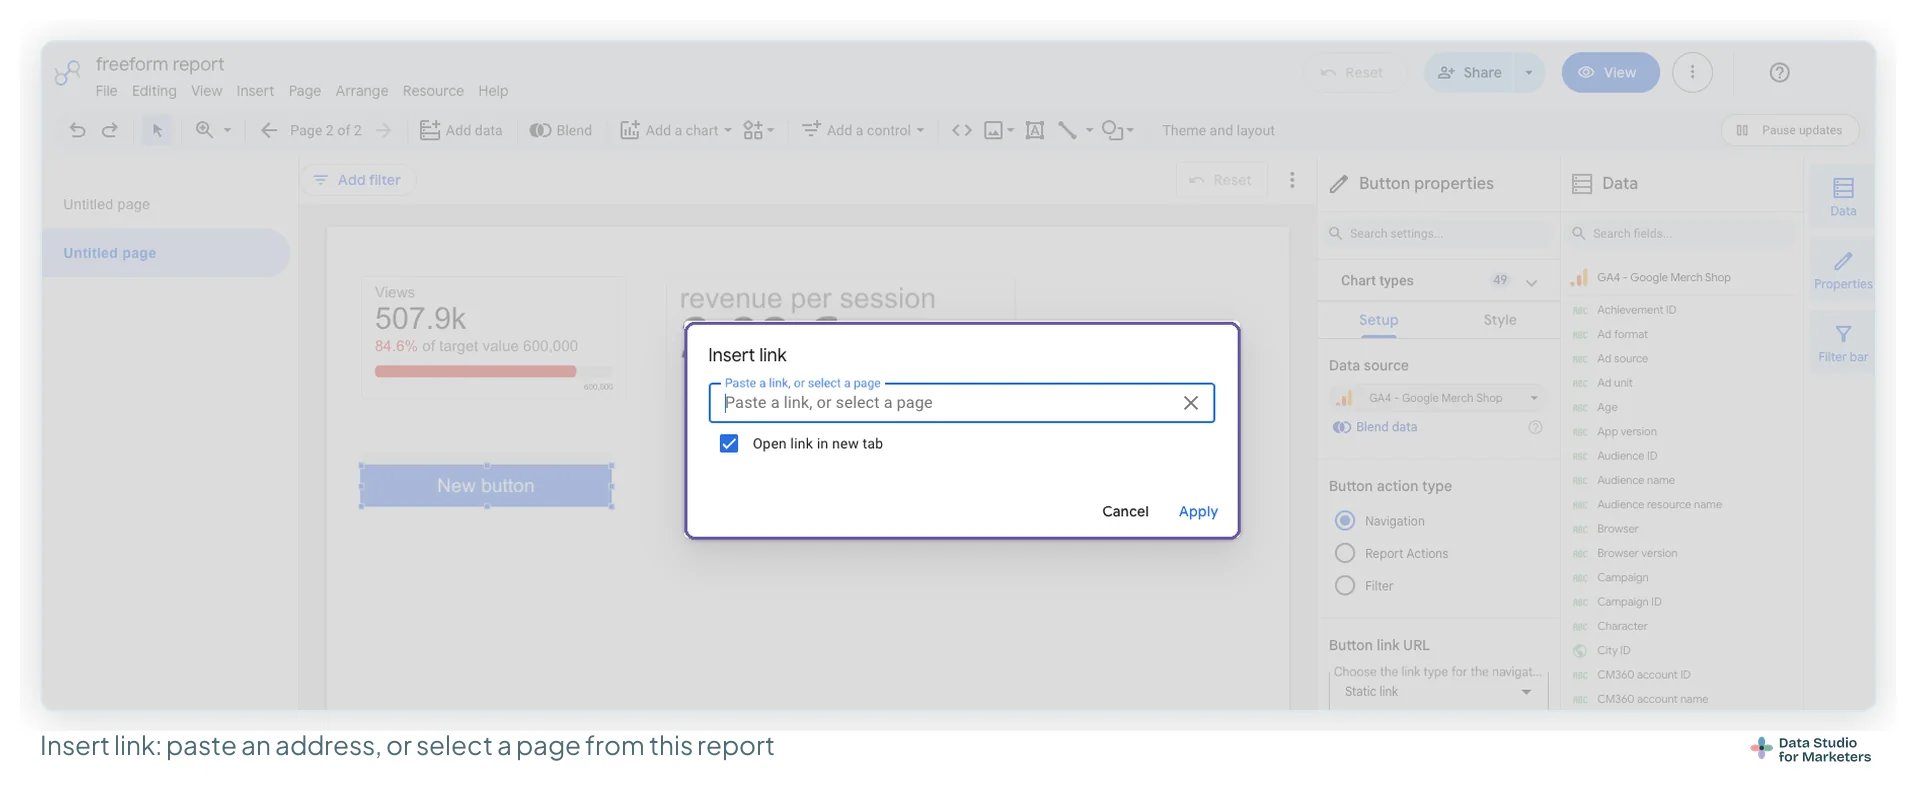Image resolution: width=1916 pixels, height=785 pixels.
Task: Open the zoom magnifier tool
Action: (x=204, y=130)
